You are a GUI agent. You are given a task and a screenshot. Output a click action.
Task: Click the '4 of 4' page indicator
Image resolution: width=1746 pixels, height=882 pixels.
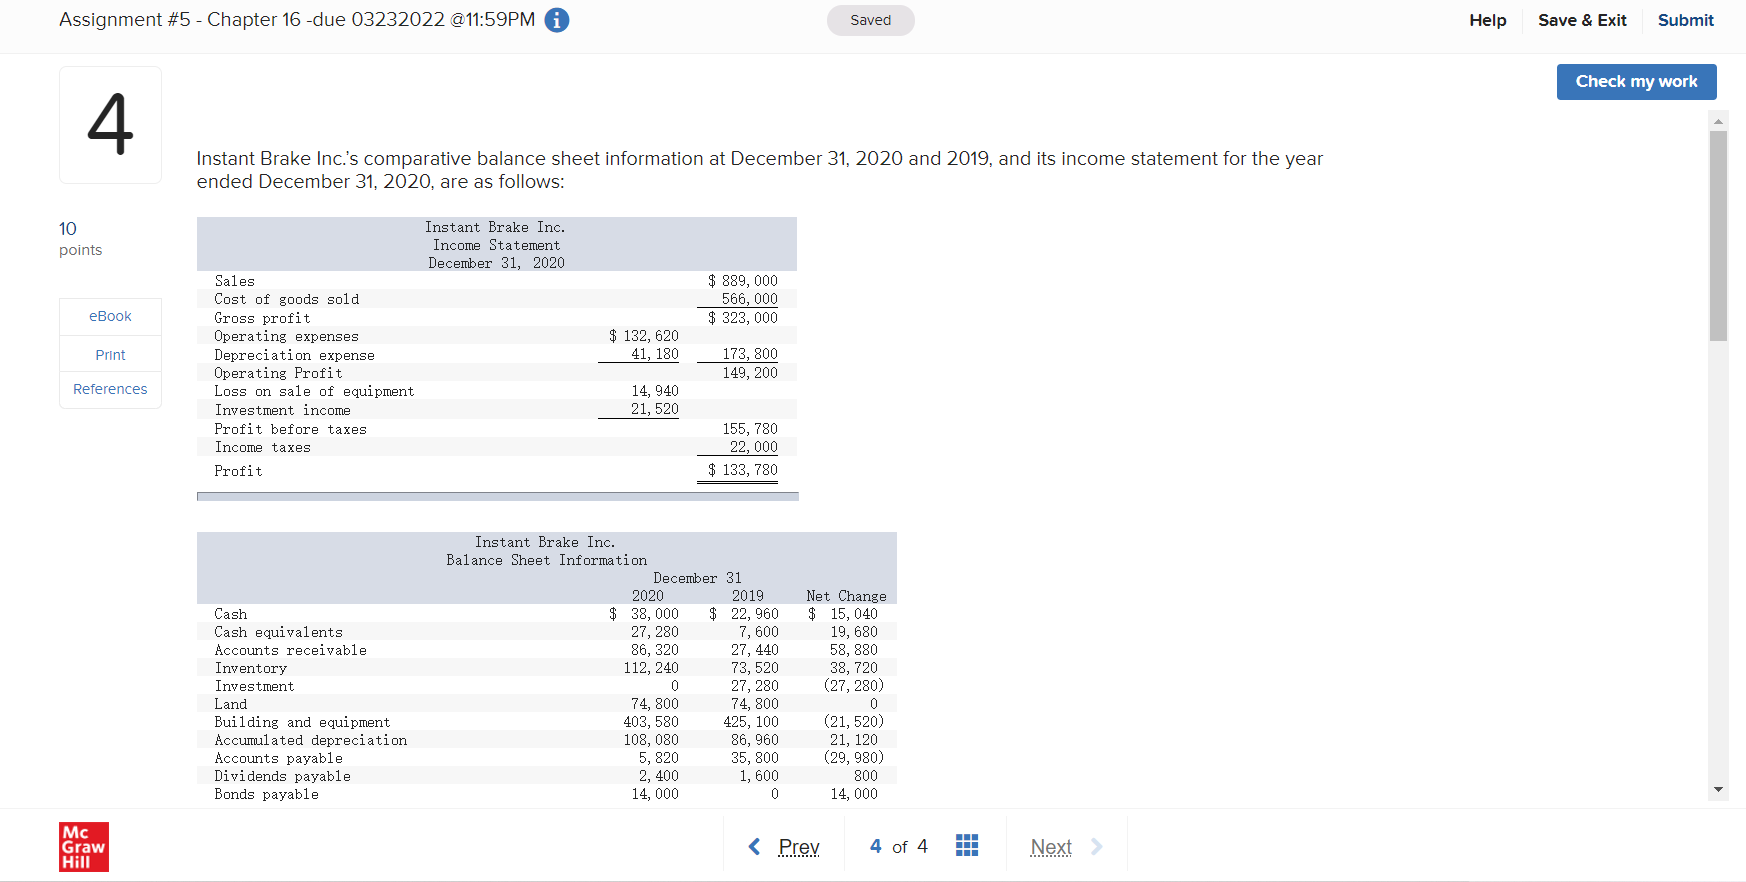tap(899, 847)
